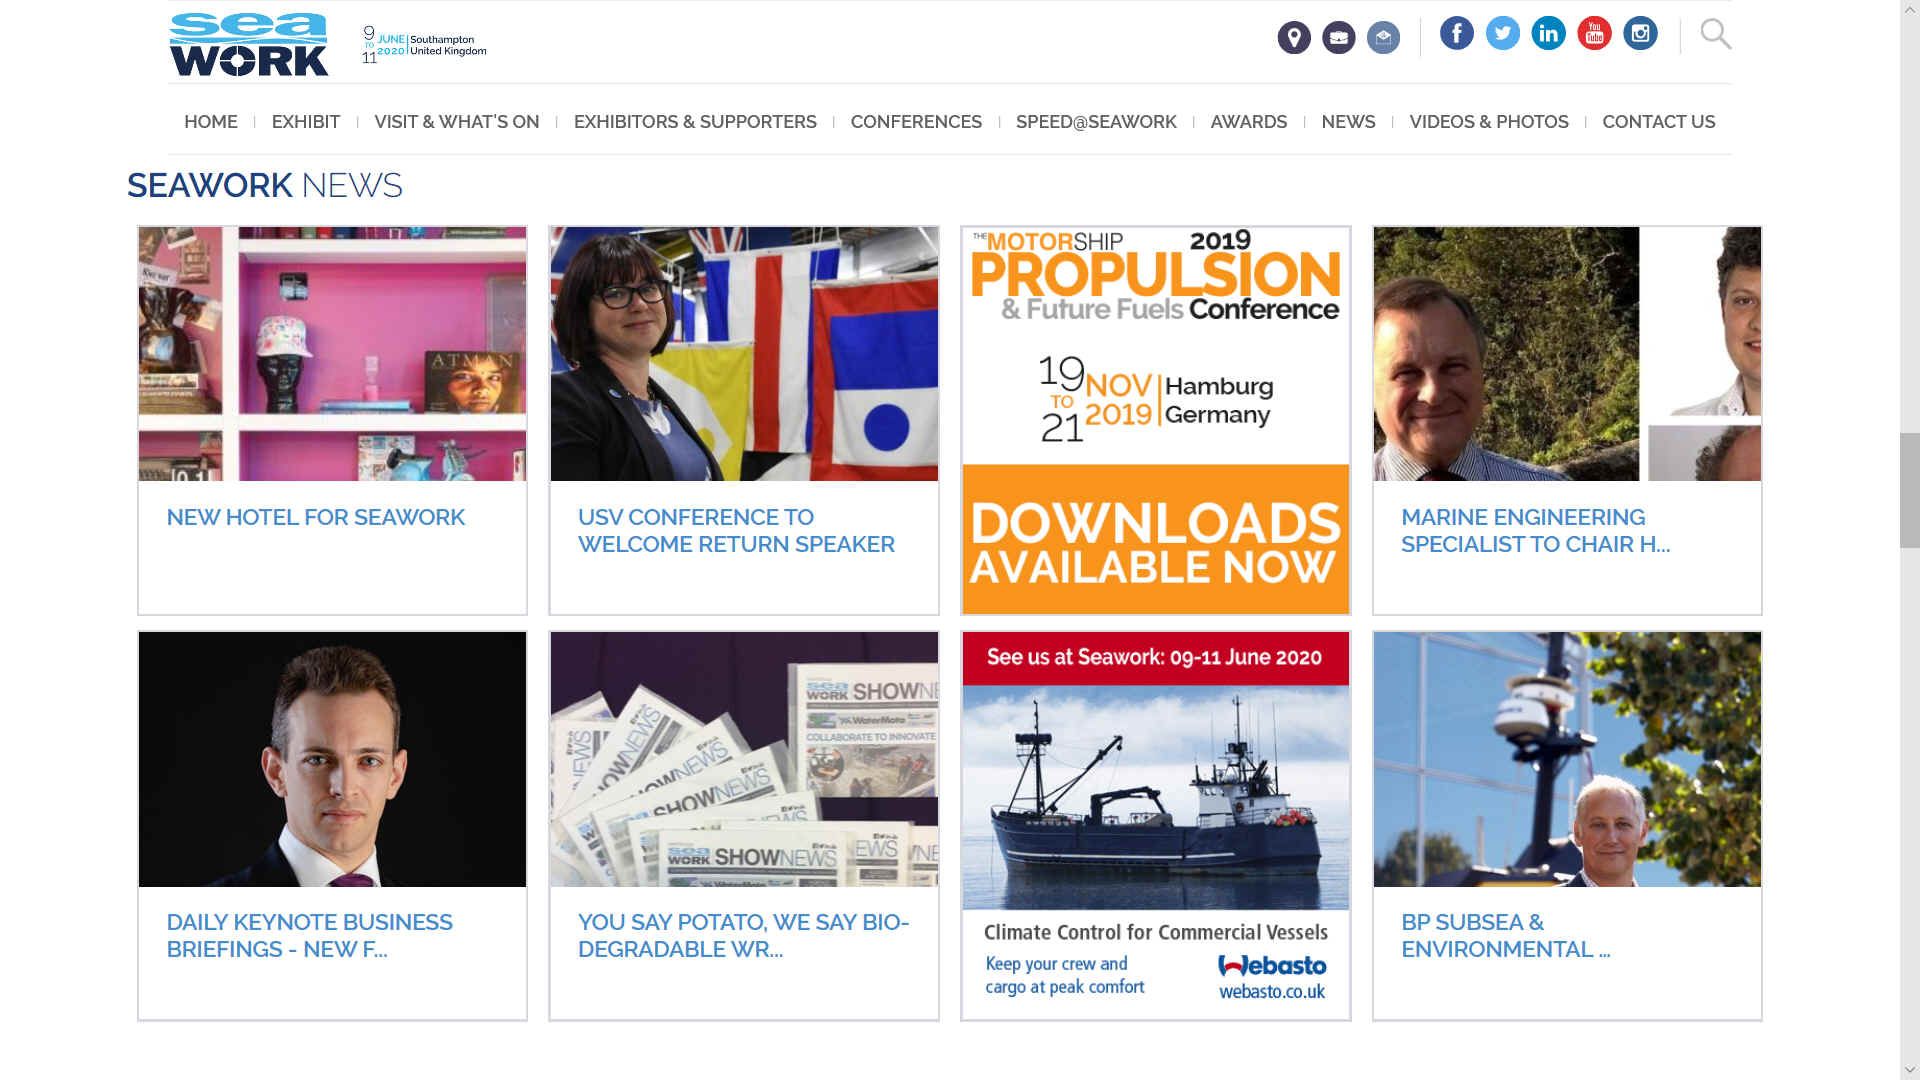Select EXHIBITORS & SUPPORTERS menu item
The image size is (1920, 1080).
(695, 122)
